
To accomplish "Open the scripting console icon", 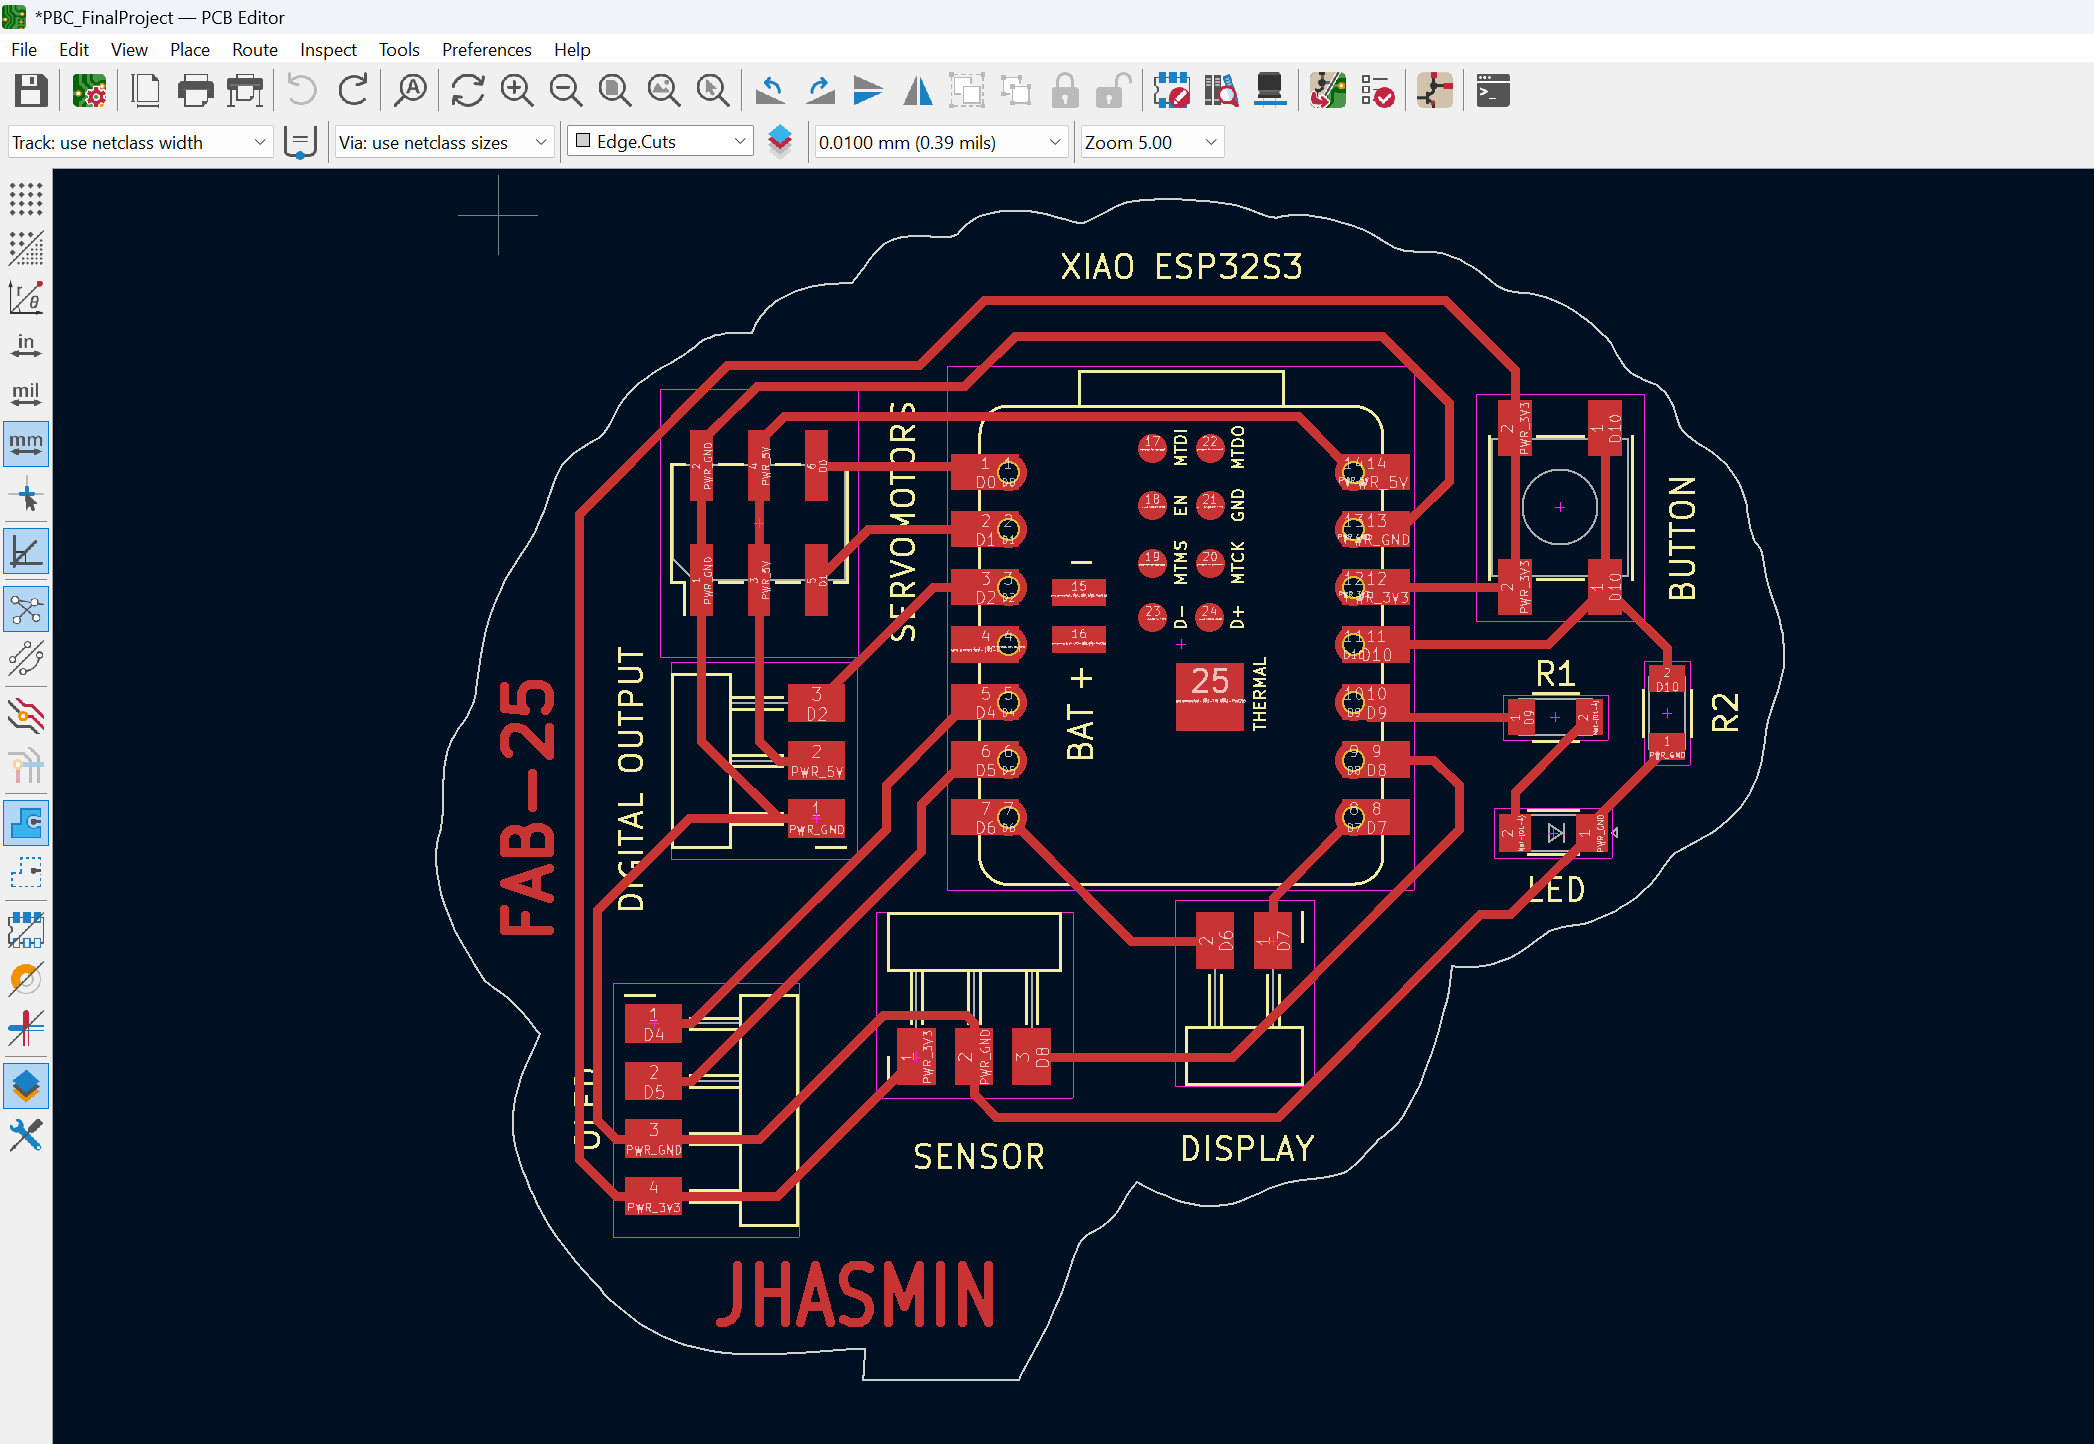I will pos(1492,91).
